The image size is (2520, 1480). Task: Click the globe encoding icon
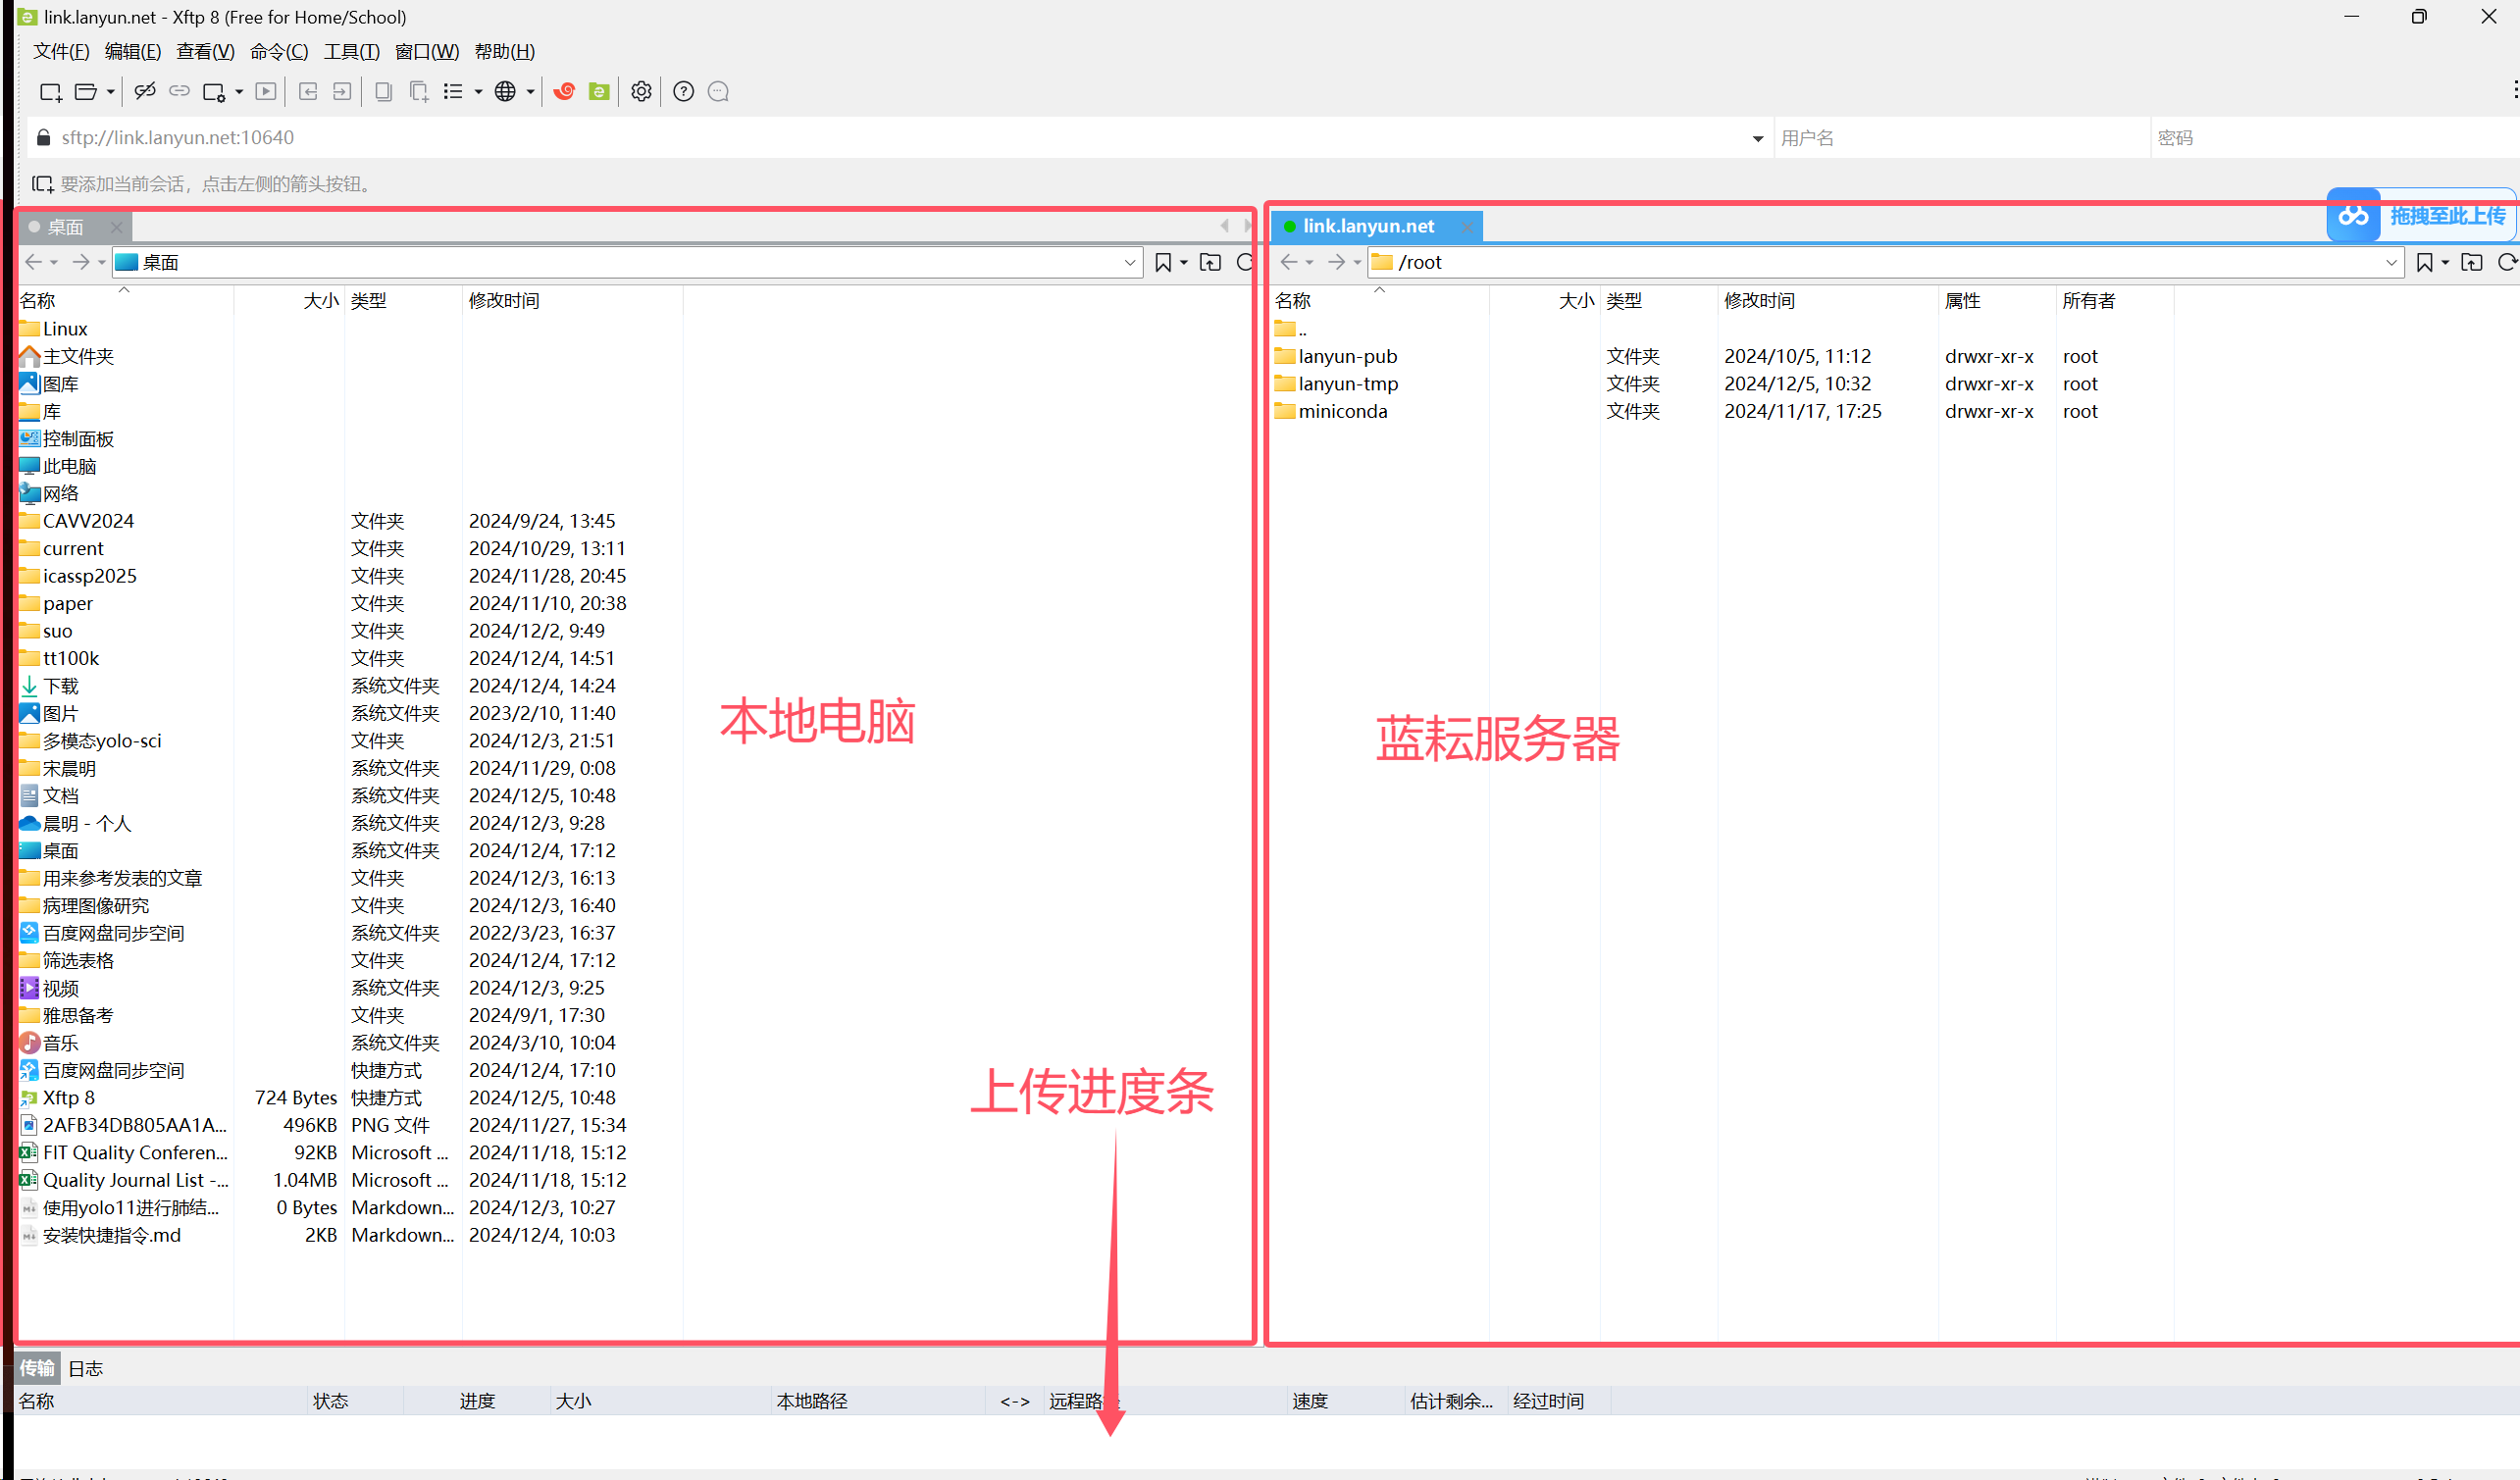pos(505,92)
